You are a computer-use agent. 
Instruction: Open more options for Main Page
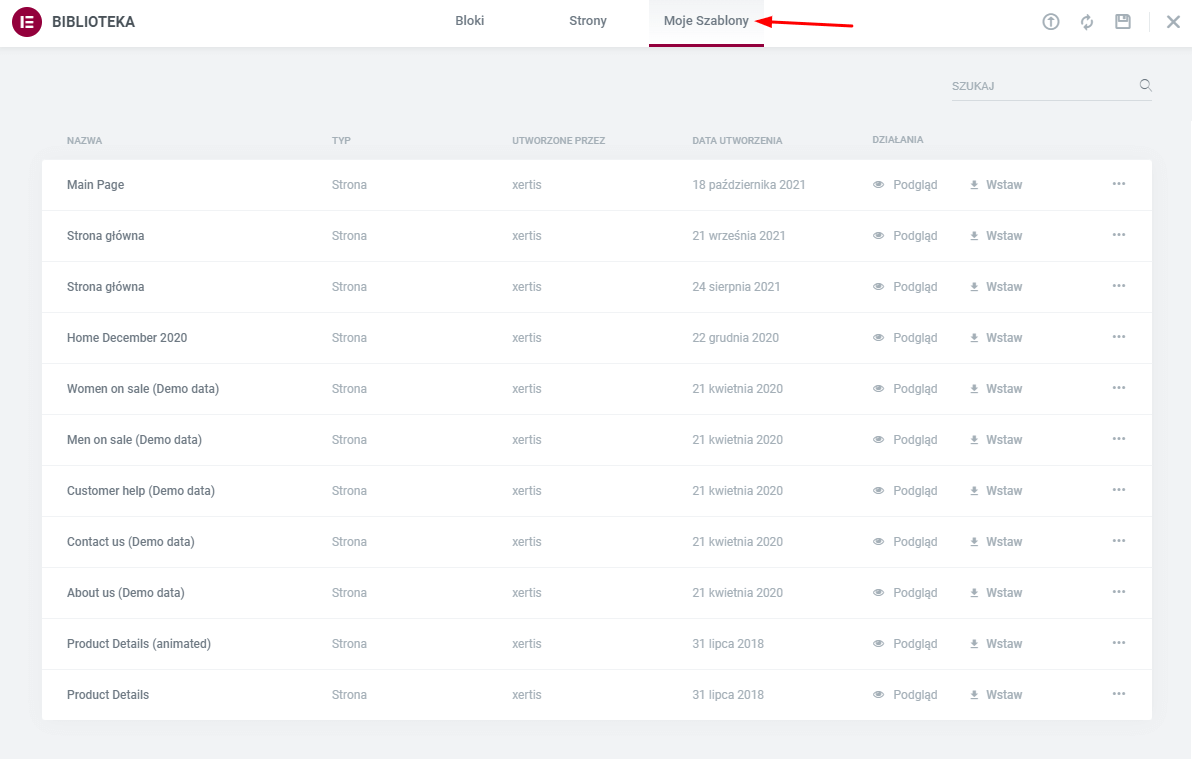pyautogui.click(x=1119, y=184)
